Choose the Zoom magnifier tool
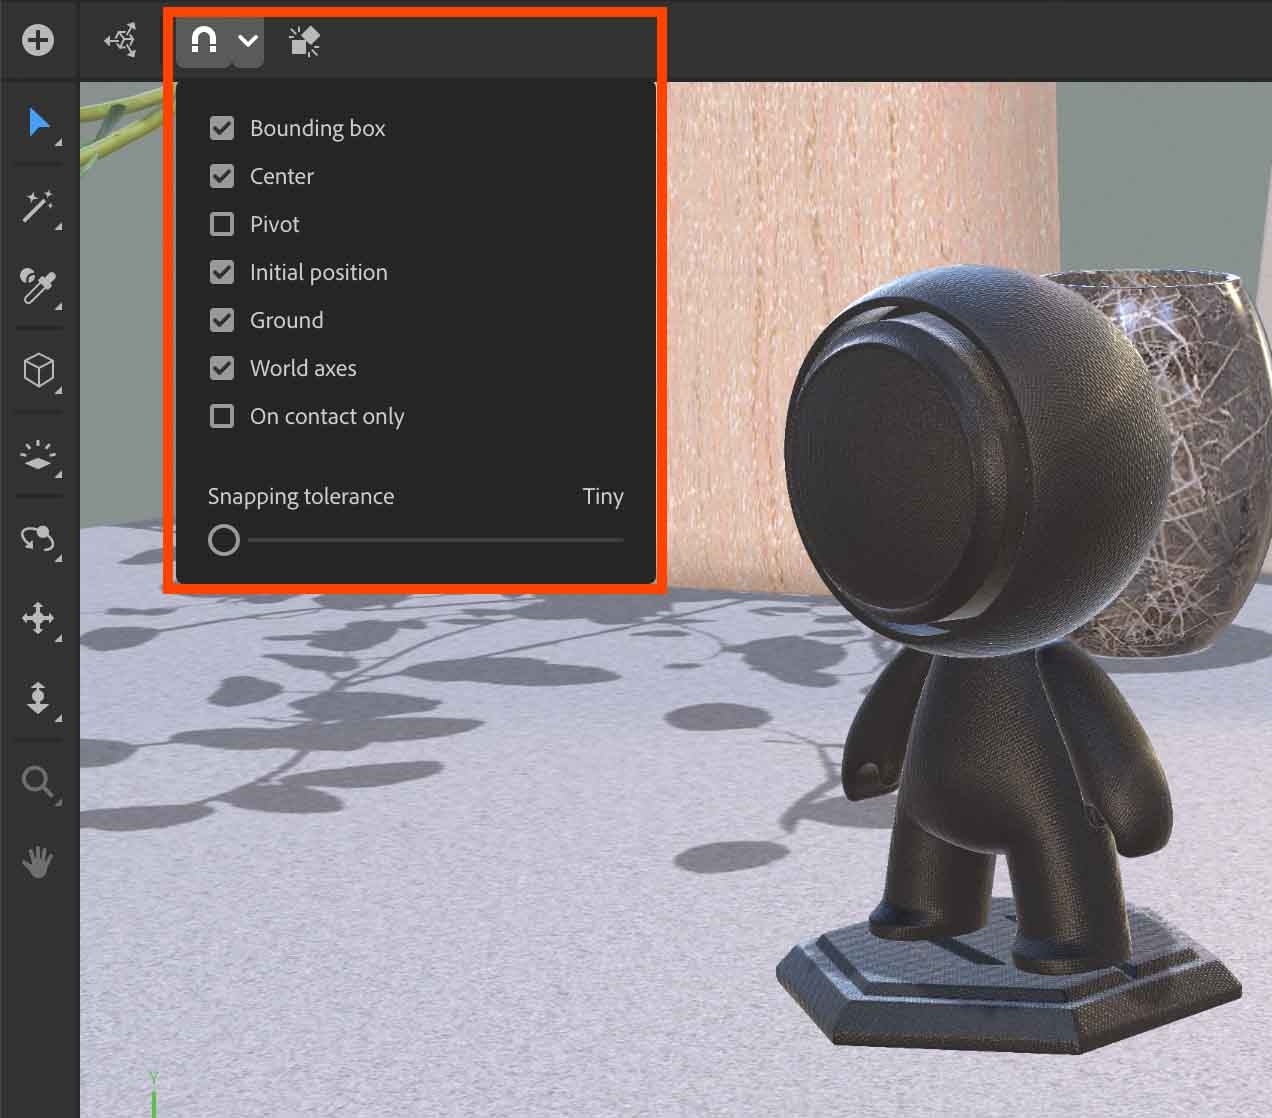Screen dimensions: 1272x1118 [38, 782]
